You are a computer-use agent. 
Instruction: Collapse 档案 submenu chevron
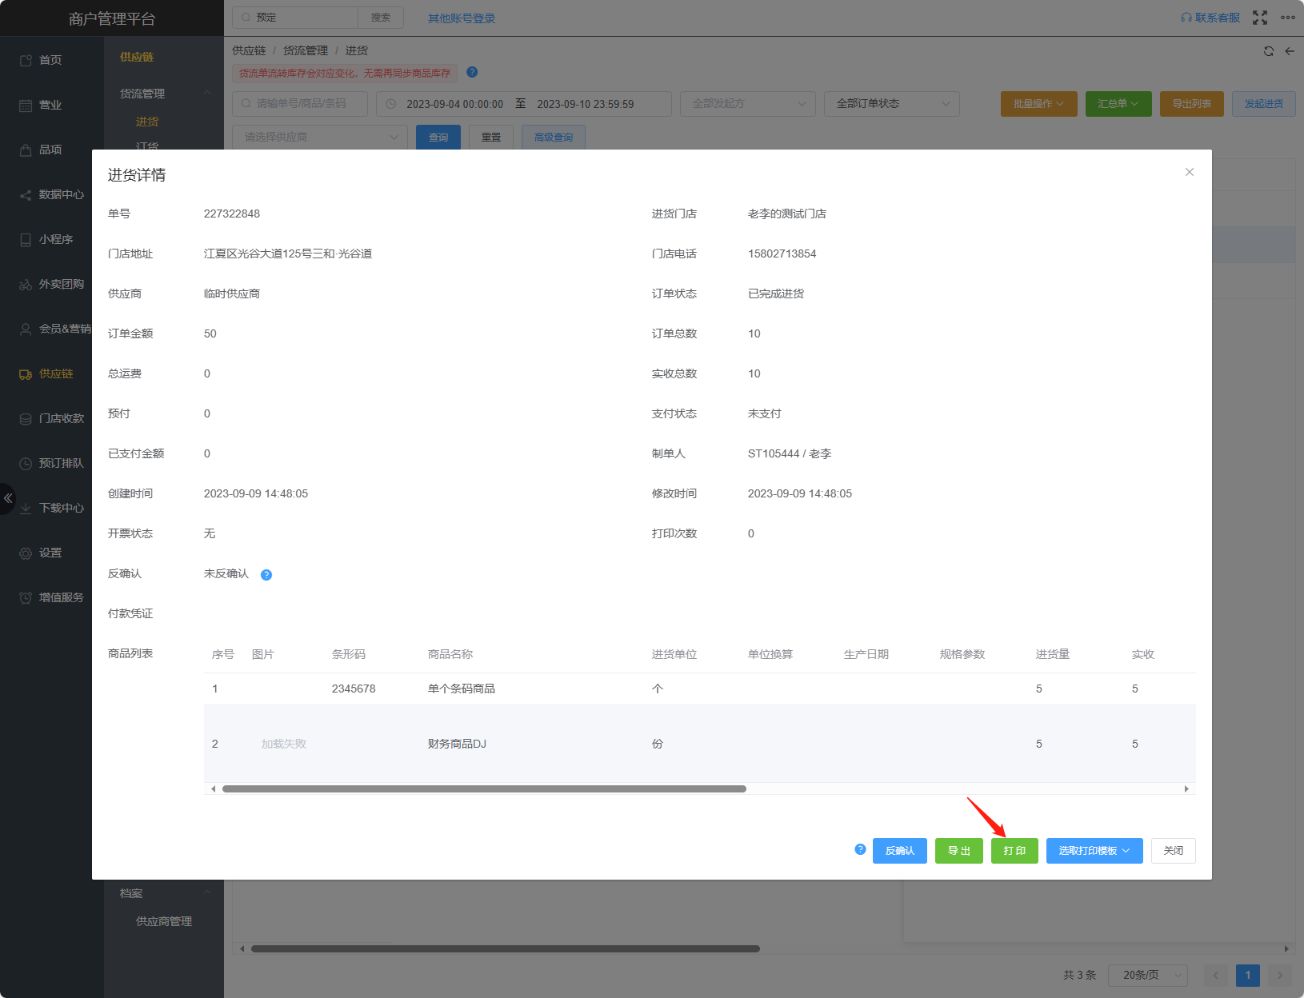click(207, 893)
